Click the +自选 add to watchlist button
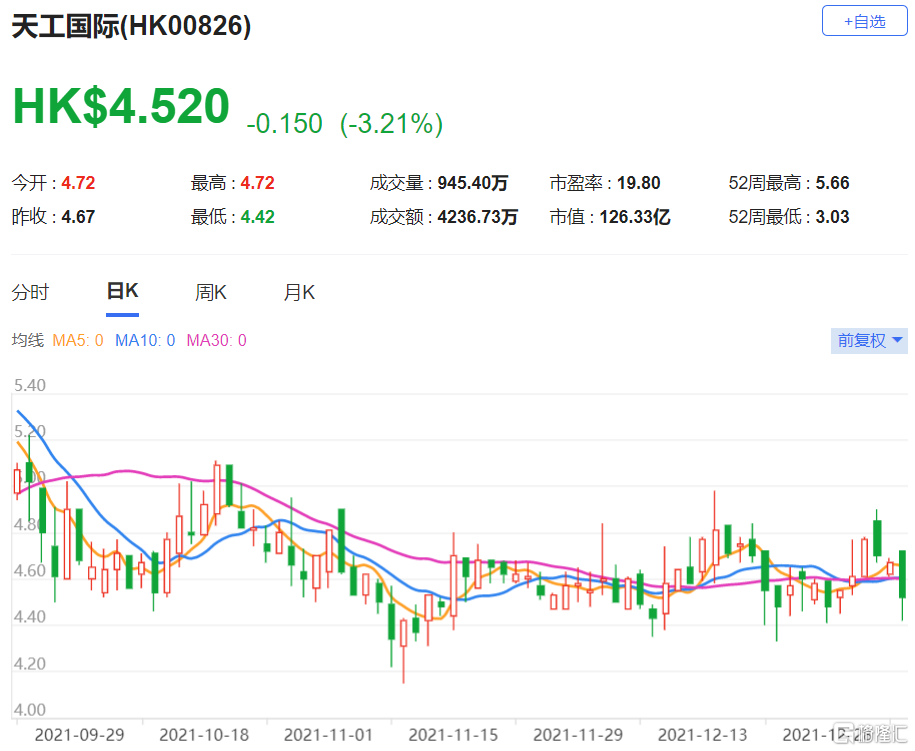Image resolution: width=915 pixels, height=751 pixels. [x=864, y=21]
